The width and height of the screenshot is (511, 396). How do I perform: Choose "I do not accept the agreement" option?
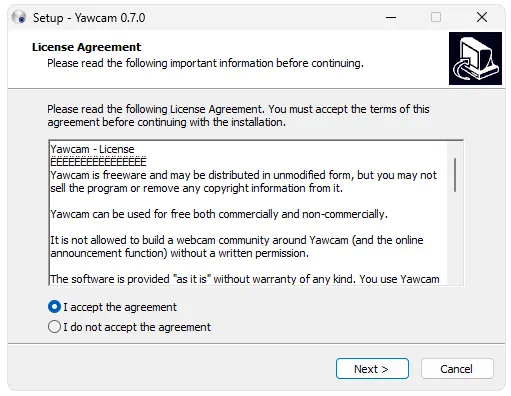click(54, 327)
